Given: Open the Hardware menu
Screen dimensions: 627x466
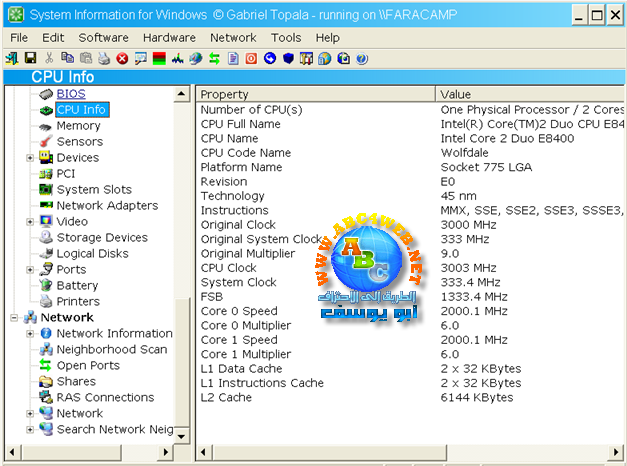Looking at the screenshot, I should click(x=168, y=37).
